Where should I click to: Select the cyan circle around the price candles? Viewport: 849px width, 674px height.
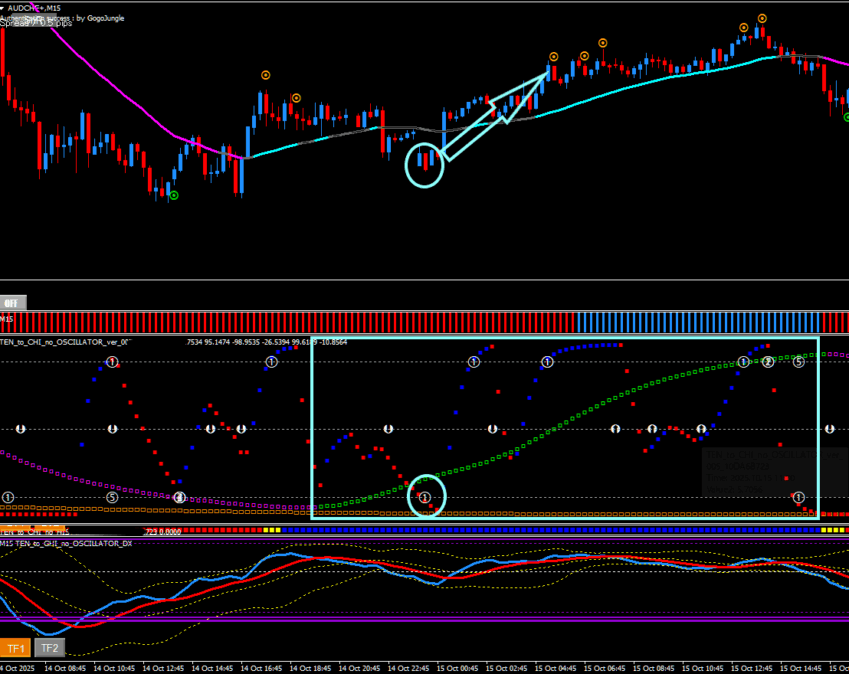point(424,165)
